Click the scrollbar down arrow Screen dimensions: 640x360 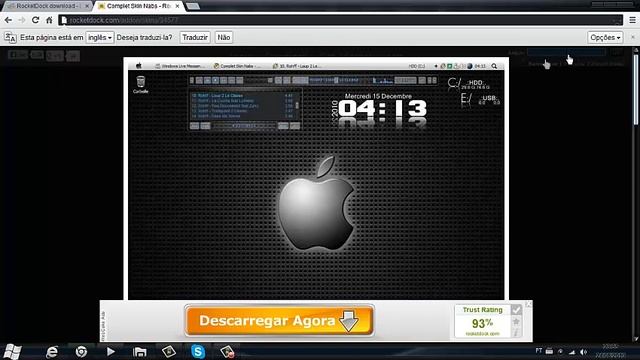pyautogui.click(x=636, y=338)
